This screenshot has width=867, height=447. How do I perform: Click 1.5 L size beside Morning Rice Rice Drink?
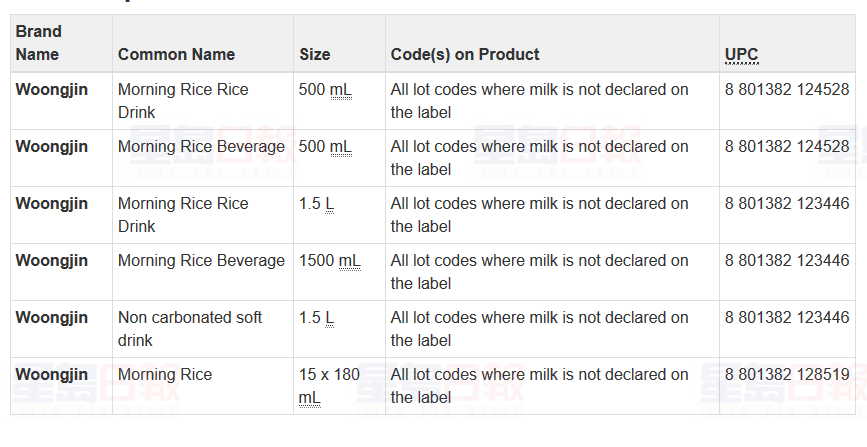[316, 203]
